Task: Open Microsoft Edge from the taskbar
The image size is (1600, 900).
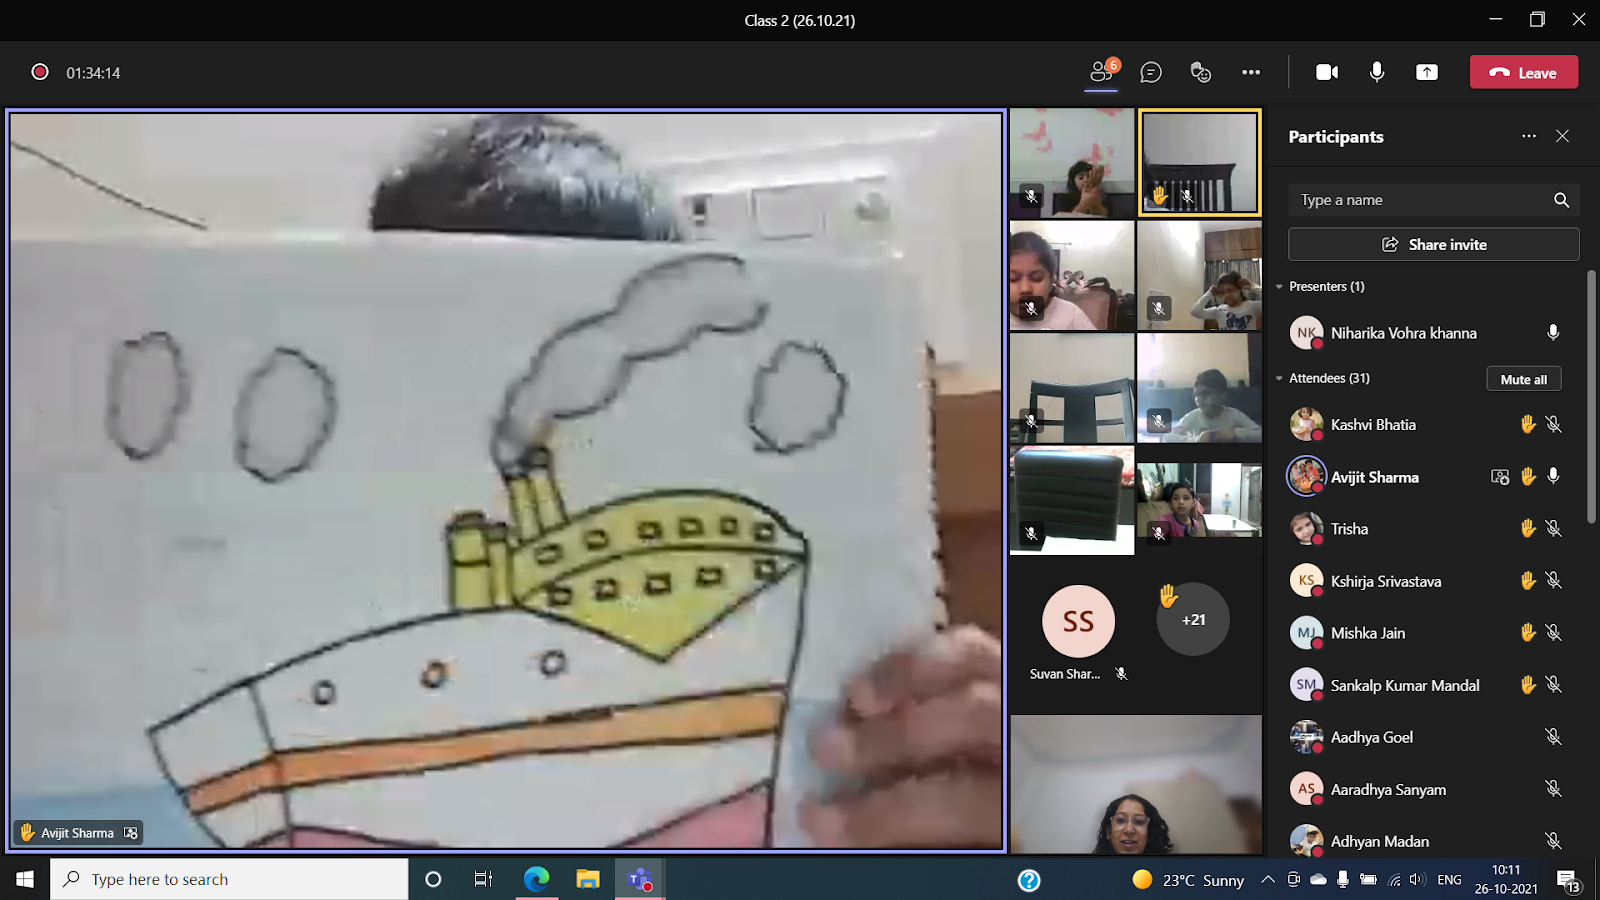Action: (x=536, y=879)
